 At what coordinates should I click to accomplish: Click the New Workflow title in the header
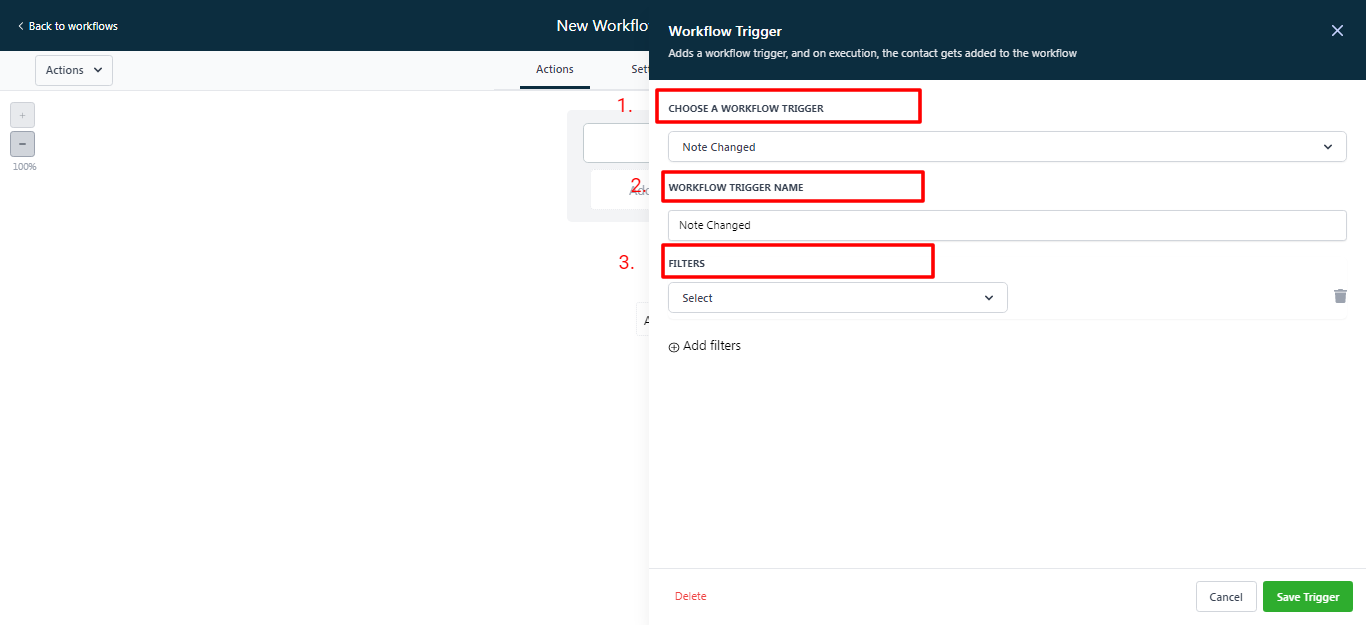pyautogui.click(x=602, y=26)
